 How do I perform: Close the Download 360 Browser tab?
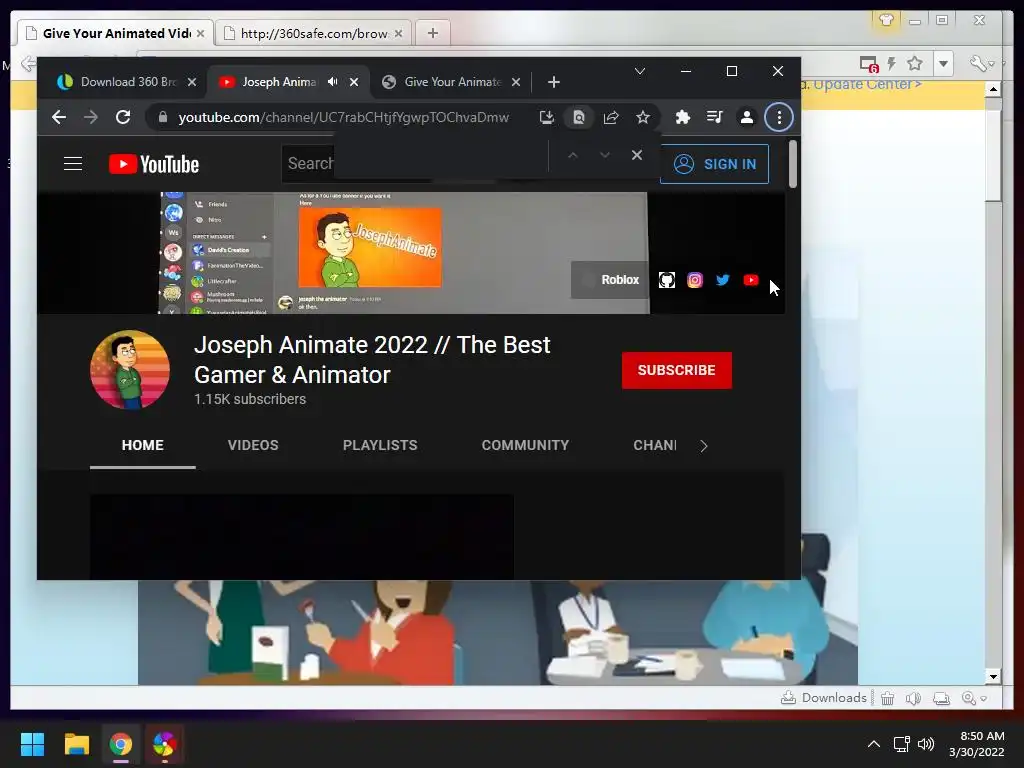click(x=191, y=82)
